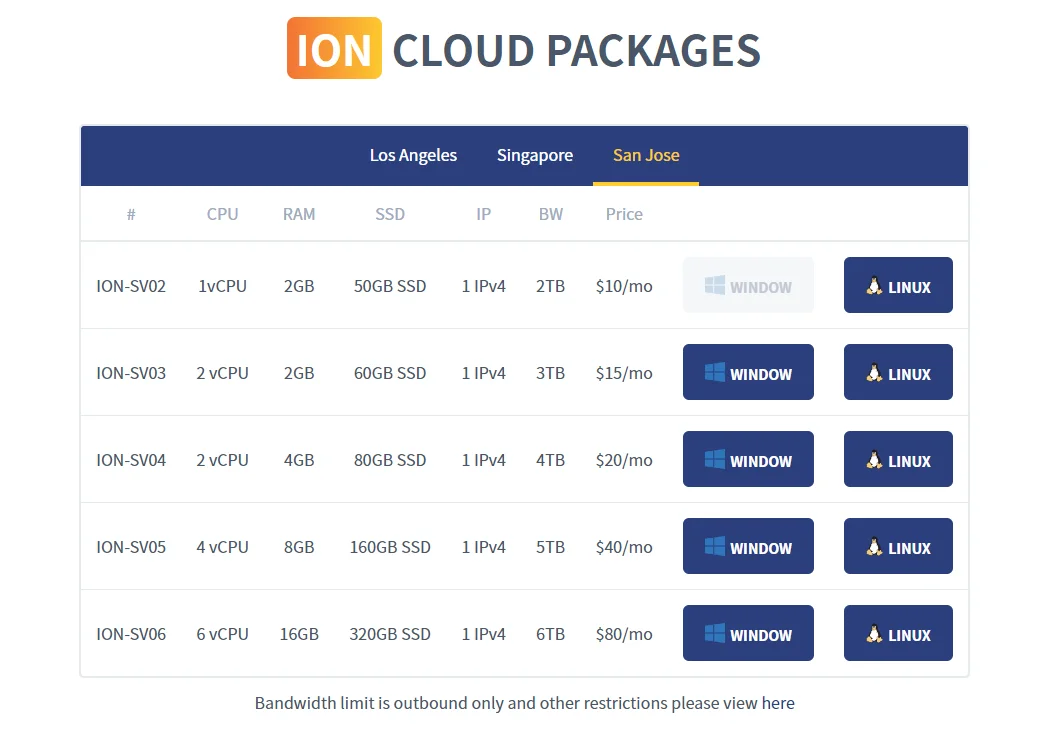Order ION-SV03 with Linux button
This screenshot has width=1060, height=739.
pos(898,373)
